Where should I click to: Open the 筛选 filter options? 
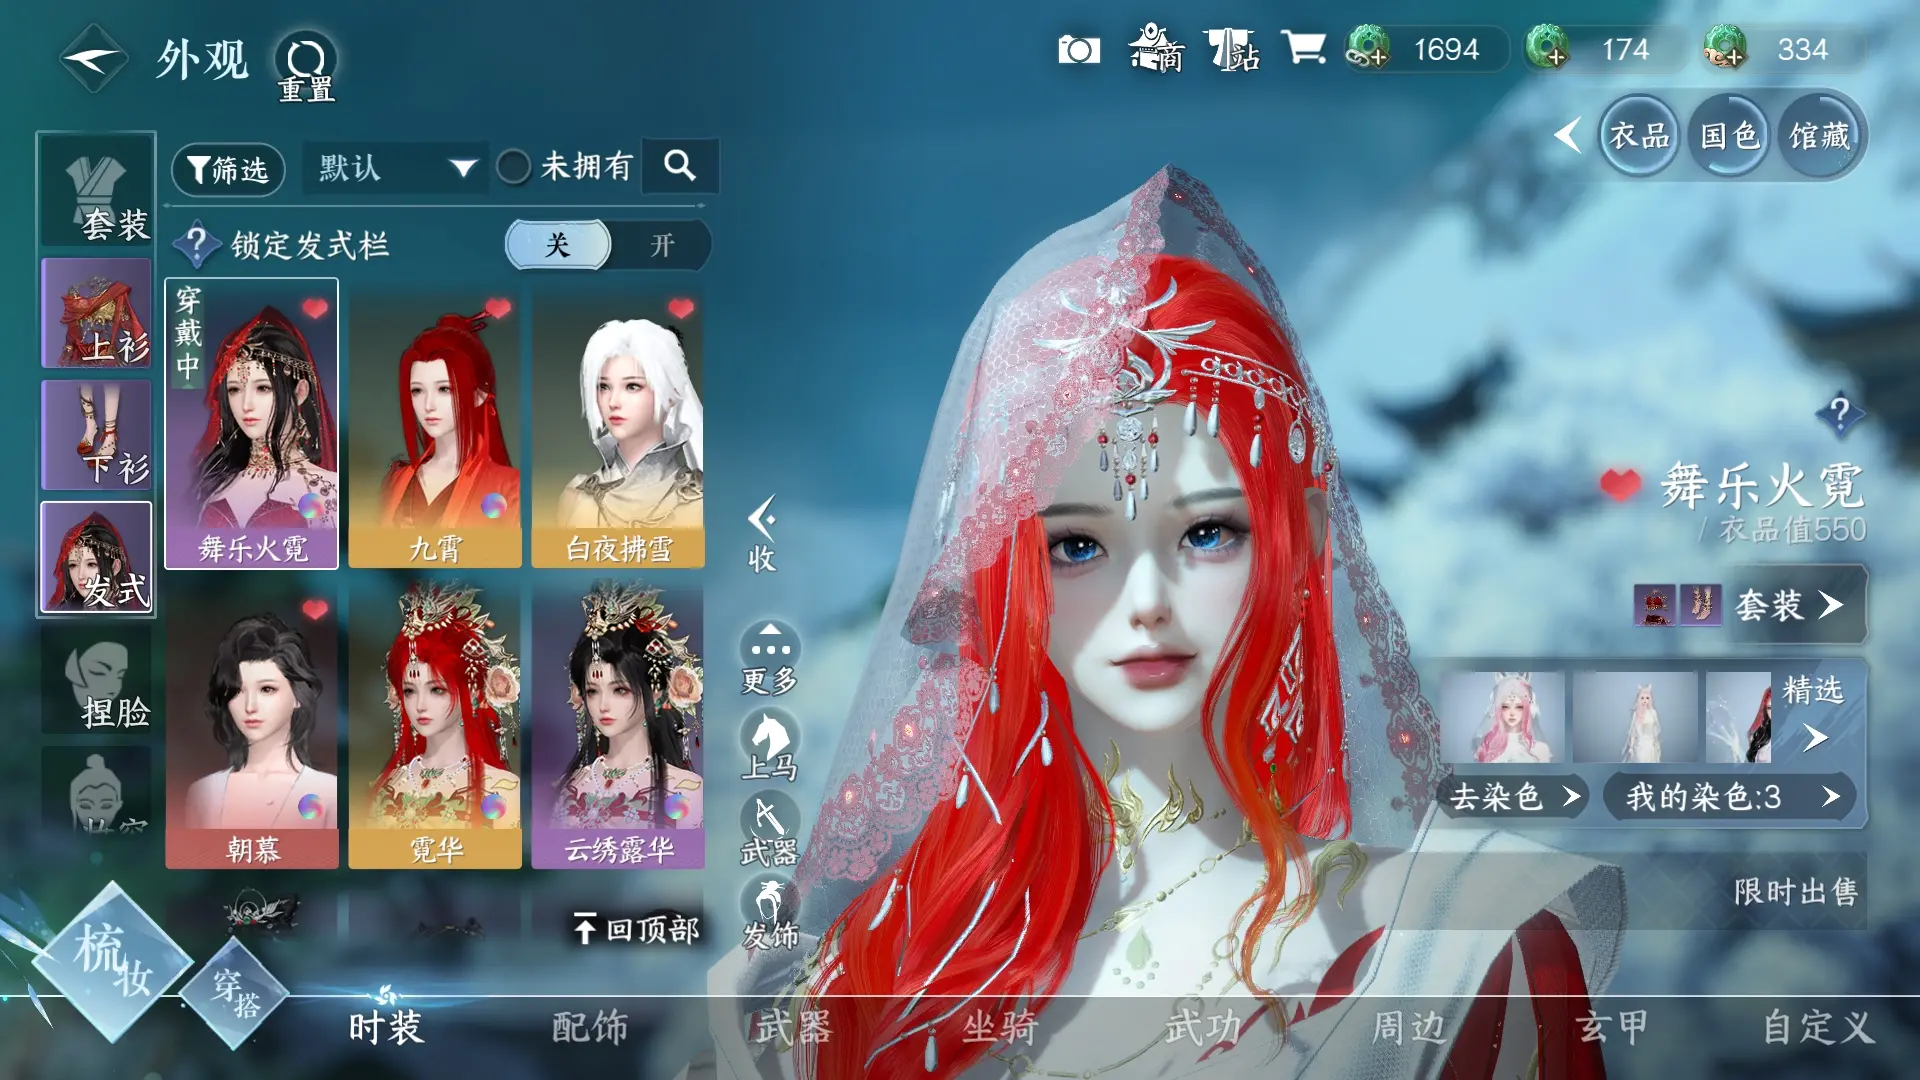tap(228, 169)
